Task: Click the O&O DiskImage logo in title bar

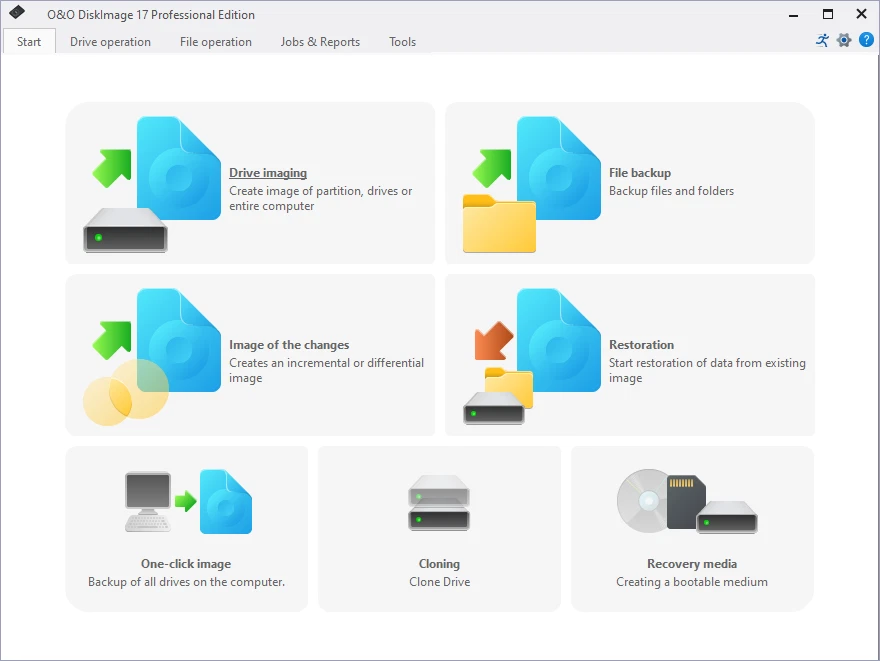Action: click(17, 13)
